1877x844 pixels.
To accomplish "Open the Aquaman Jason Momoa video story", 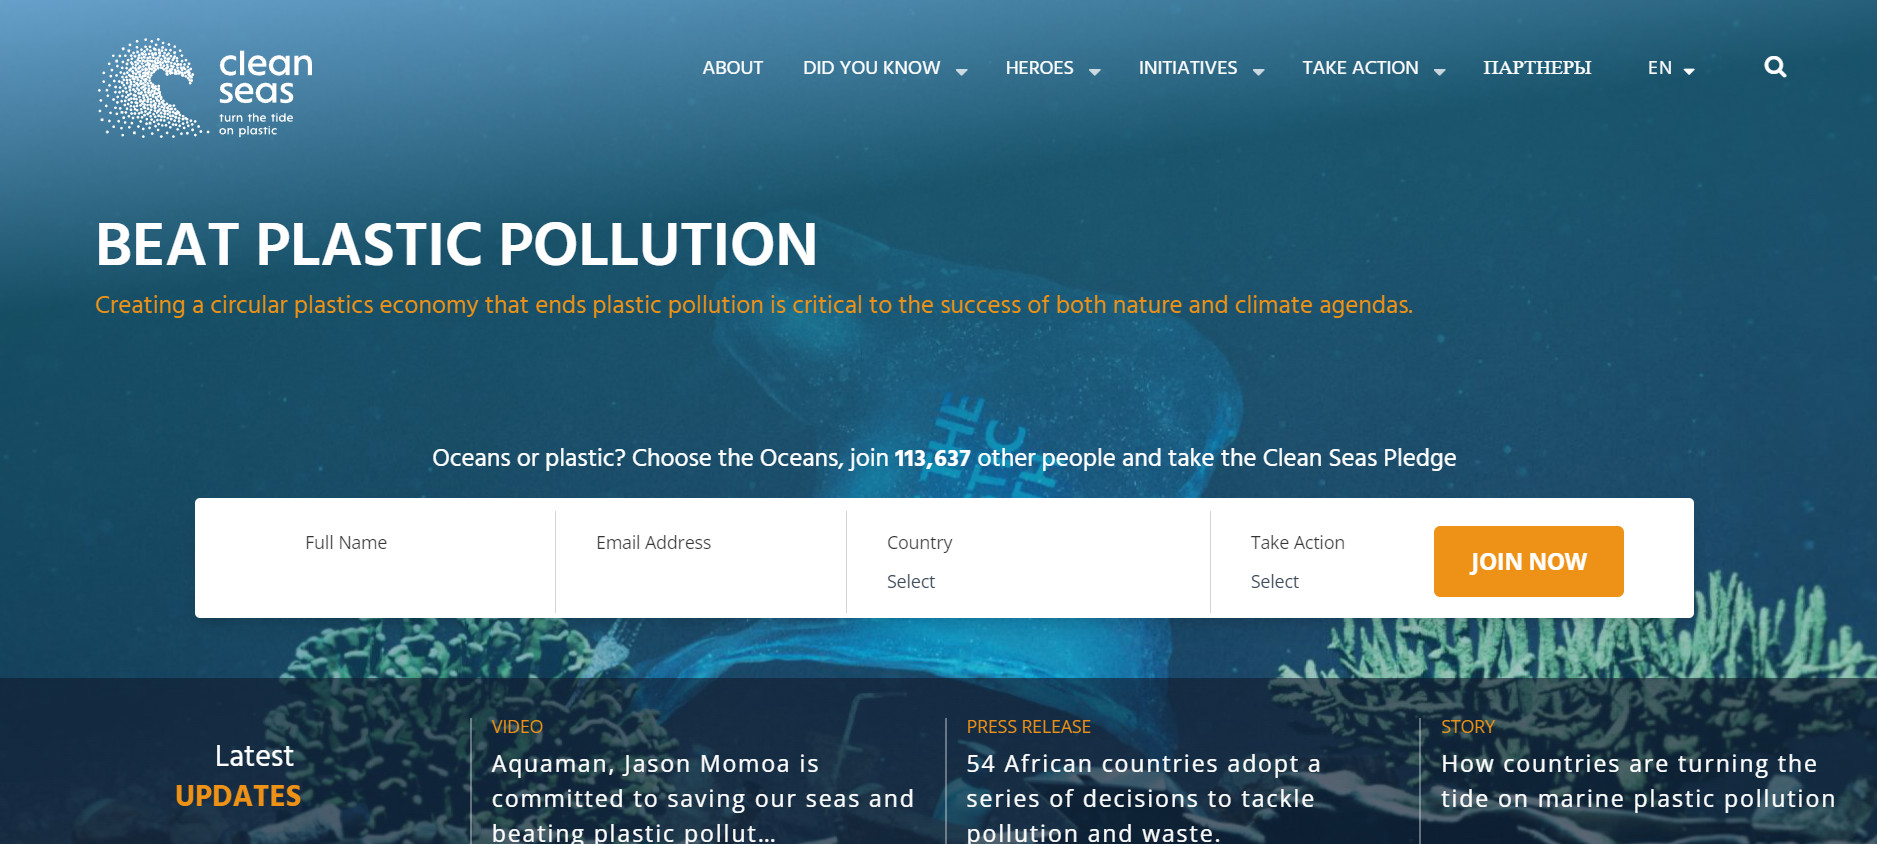I will tap(703, 798).
